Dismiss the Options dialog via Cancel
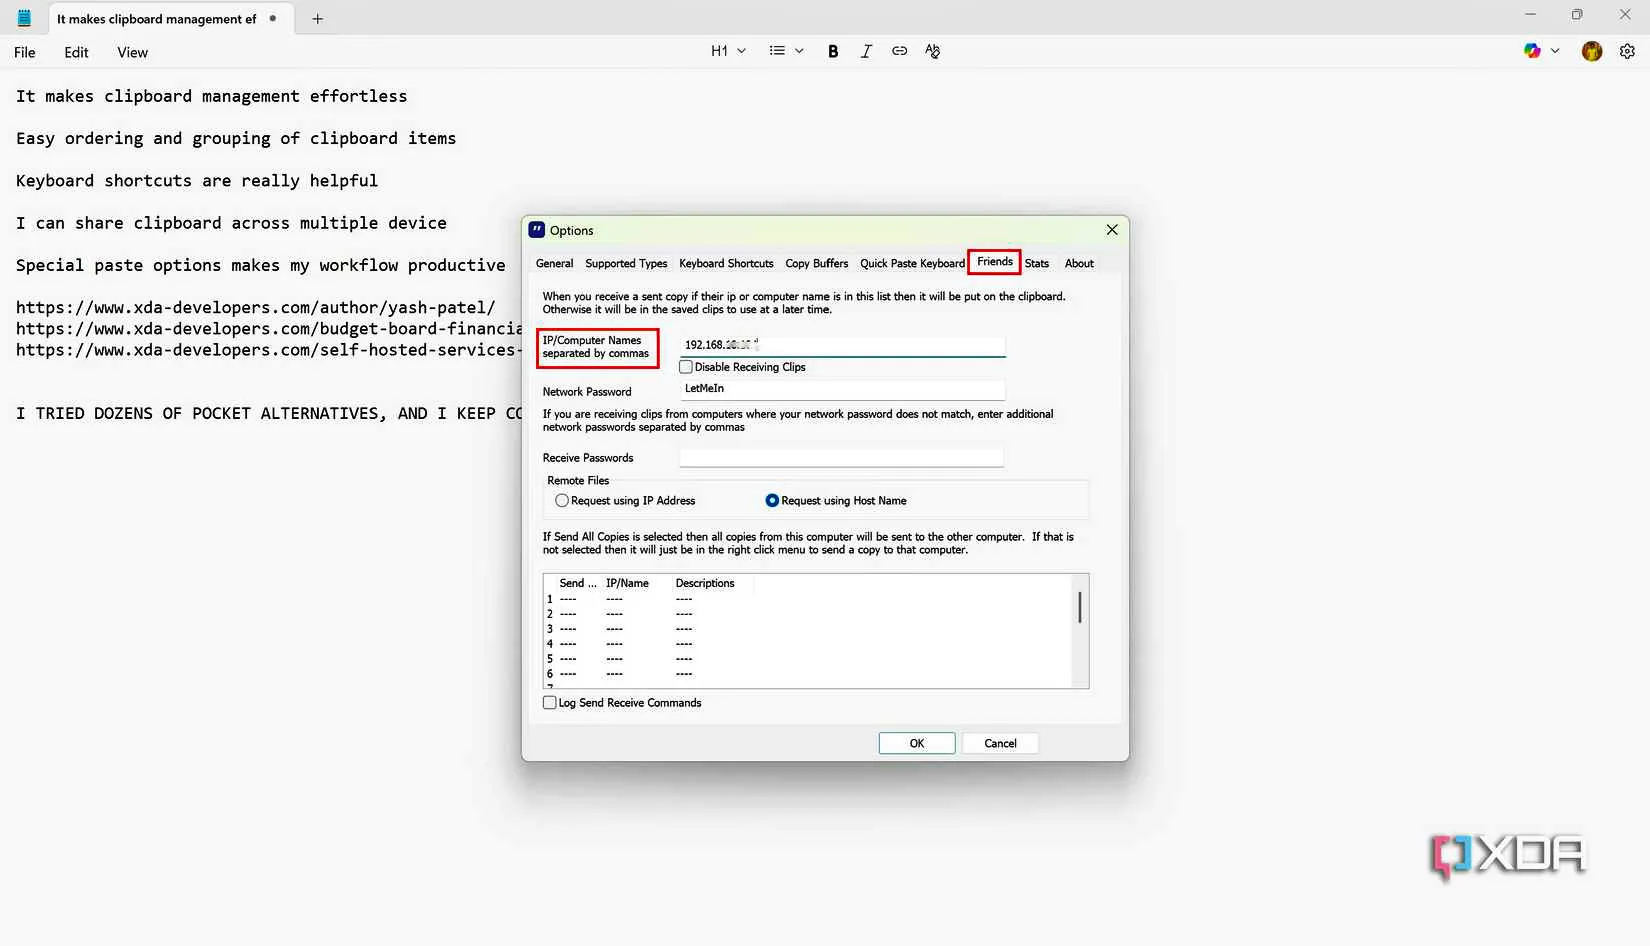The height and width of the screenshot is (946, 1650). pos(999,743)
